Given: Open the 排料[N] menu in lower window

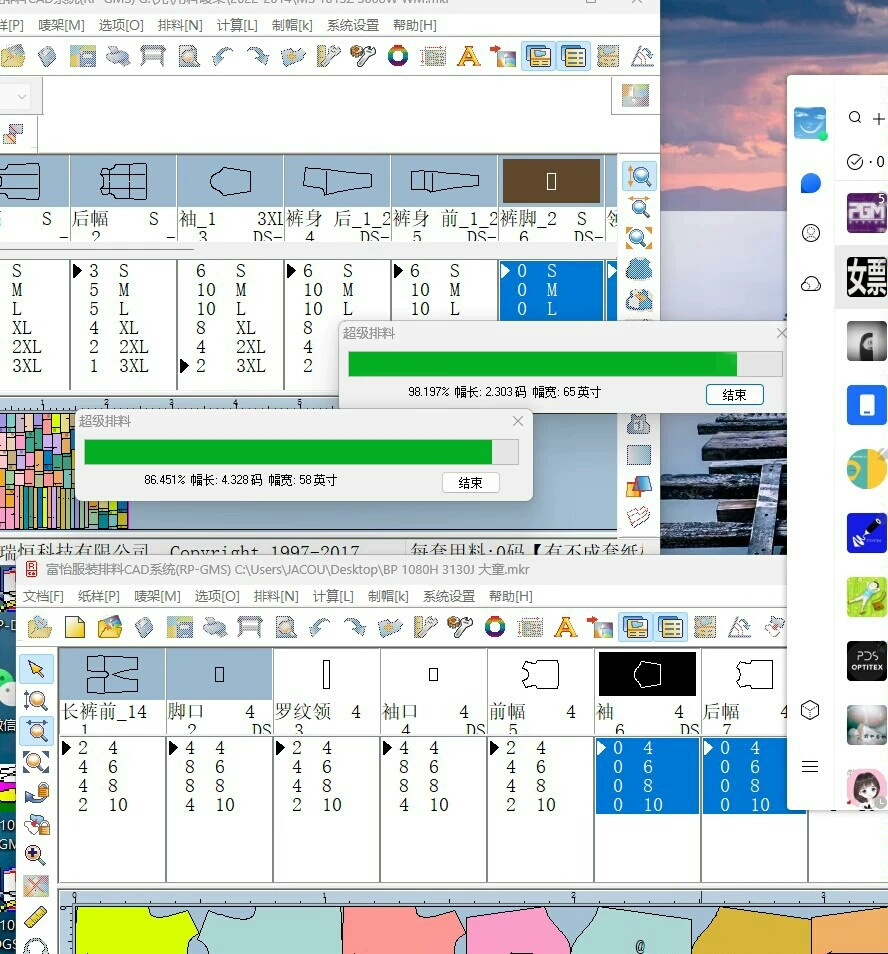Looking at the screenshot, I should (276, 596).
